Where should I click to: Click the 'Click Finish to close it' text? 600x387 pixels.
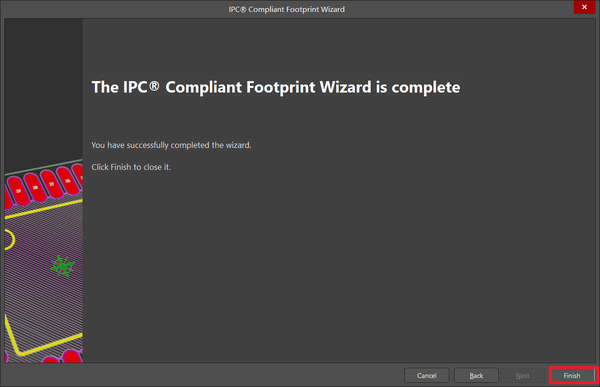click(x=131, y=167)
